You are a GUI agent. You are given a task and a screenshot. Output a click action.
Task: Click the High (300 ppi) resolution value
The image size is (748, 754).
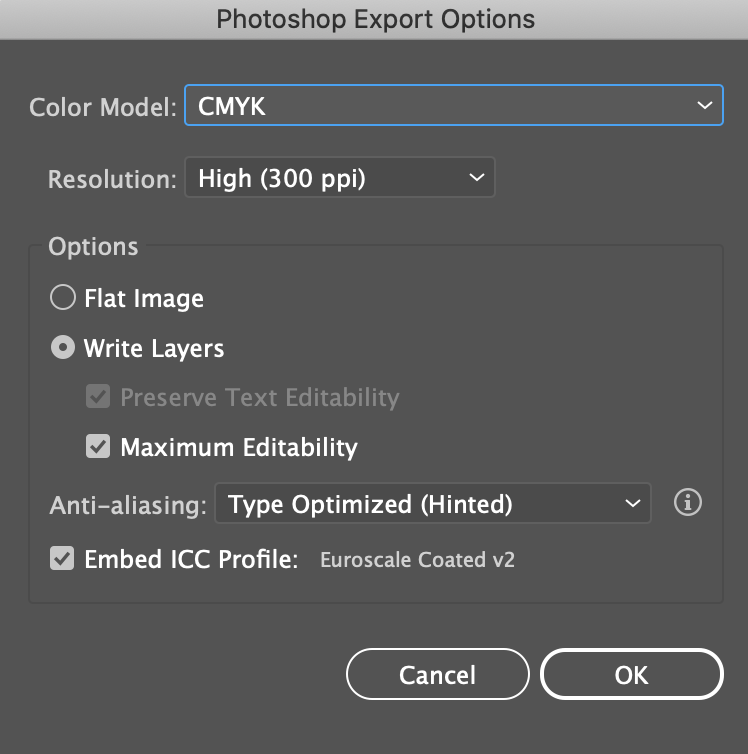282,179
